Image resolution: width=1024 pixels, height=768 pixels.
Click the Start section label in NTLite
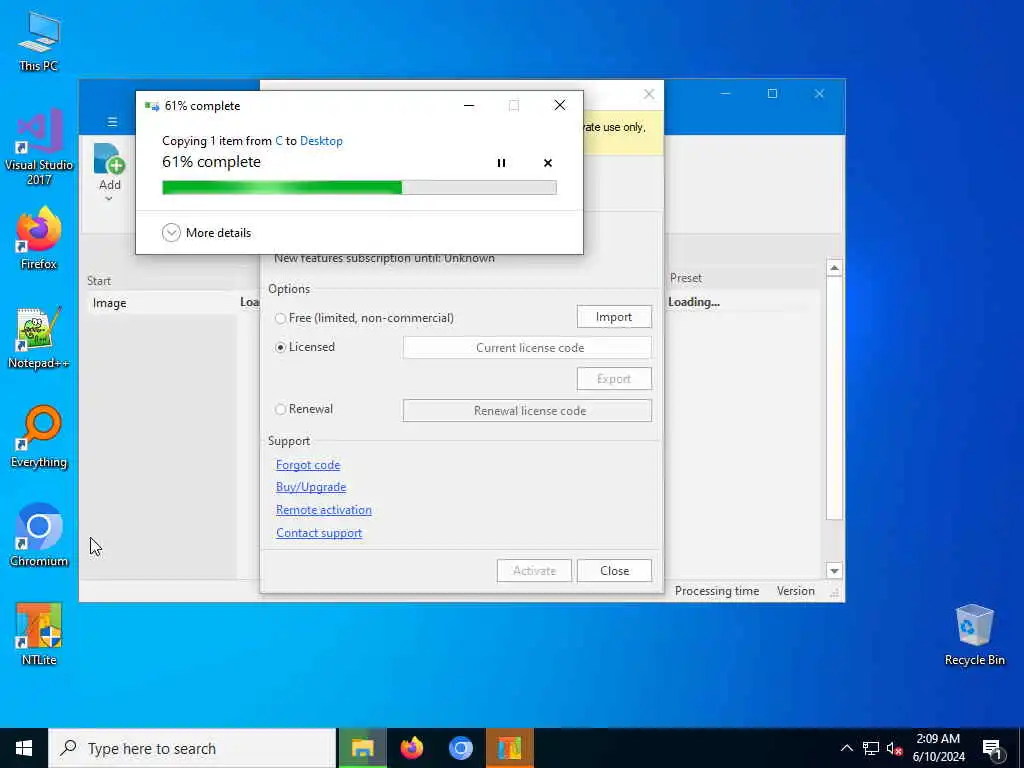pos(99,281)
